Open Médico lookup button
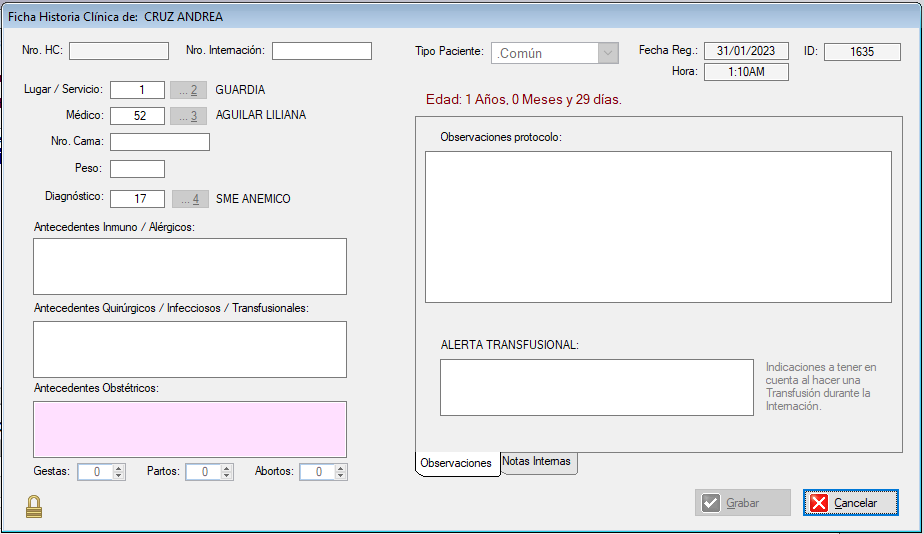924x534 pixels. click(189, 116)
